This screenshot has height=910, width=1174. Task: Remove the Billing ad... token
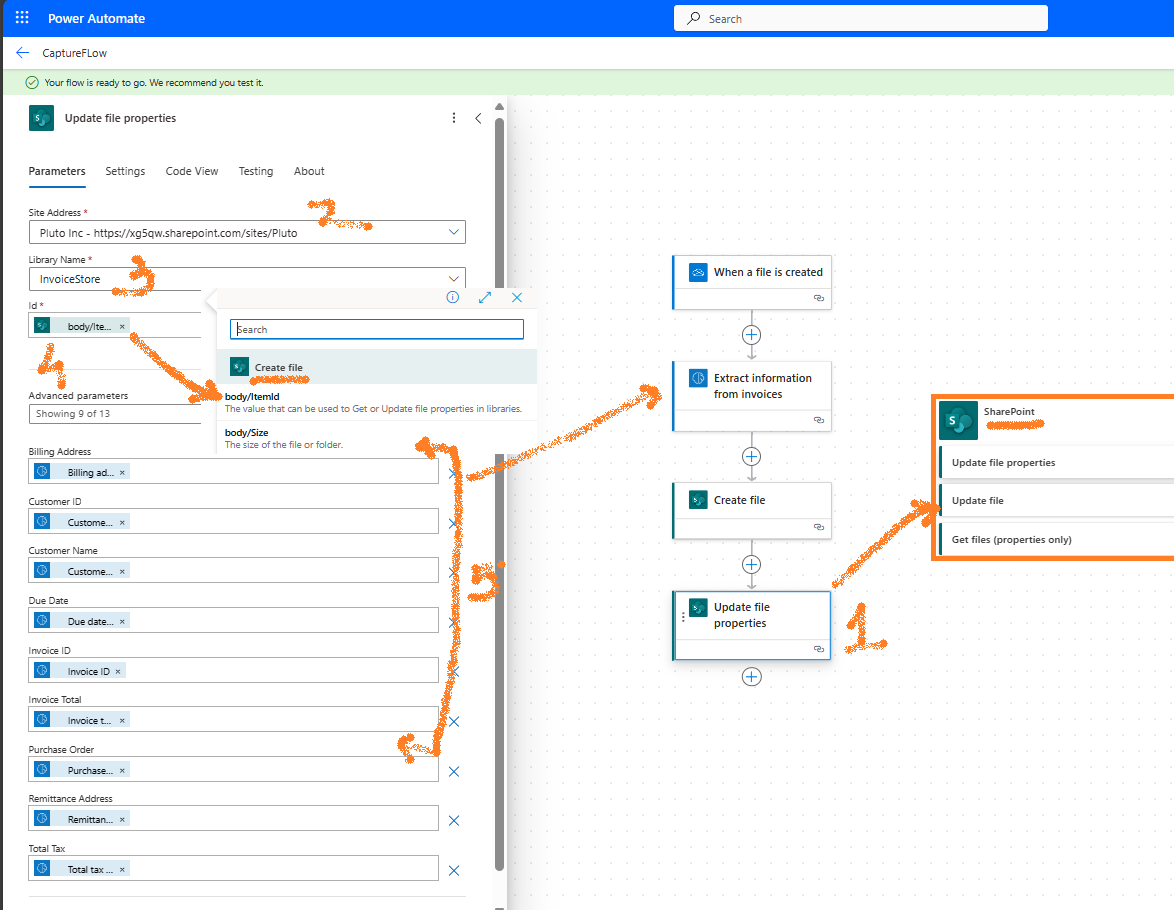(122, 473)
